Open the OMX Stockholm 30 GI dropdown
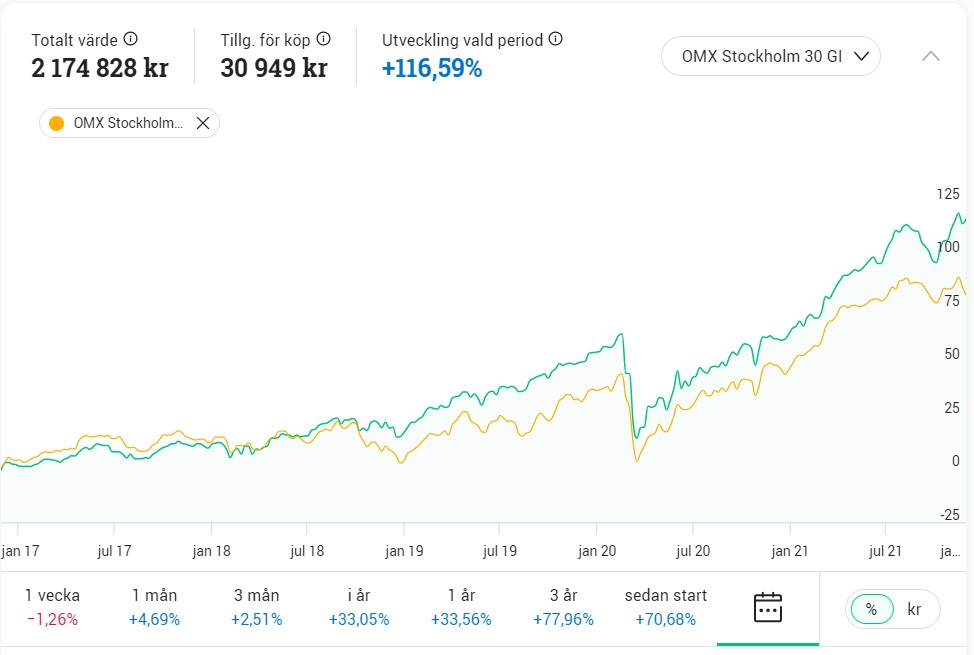Image resolution: width=974 pixels, height=655 pixels. (770, 56)
